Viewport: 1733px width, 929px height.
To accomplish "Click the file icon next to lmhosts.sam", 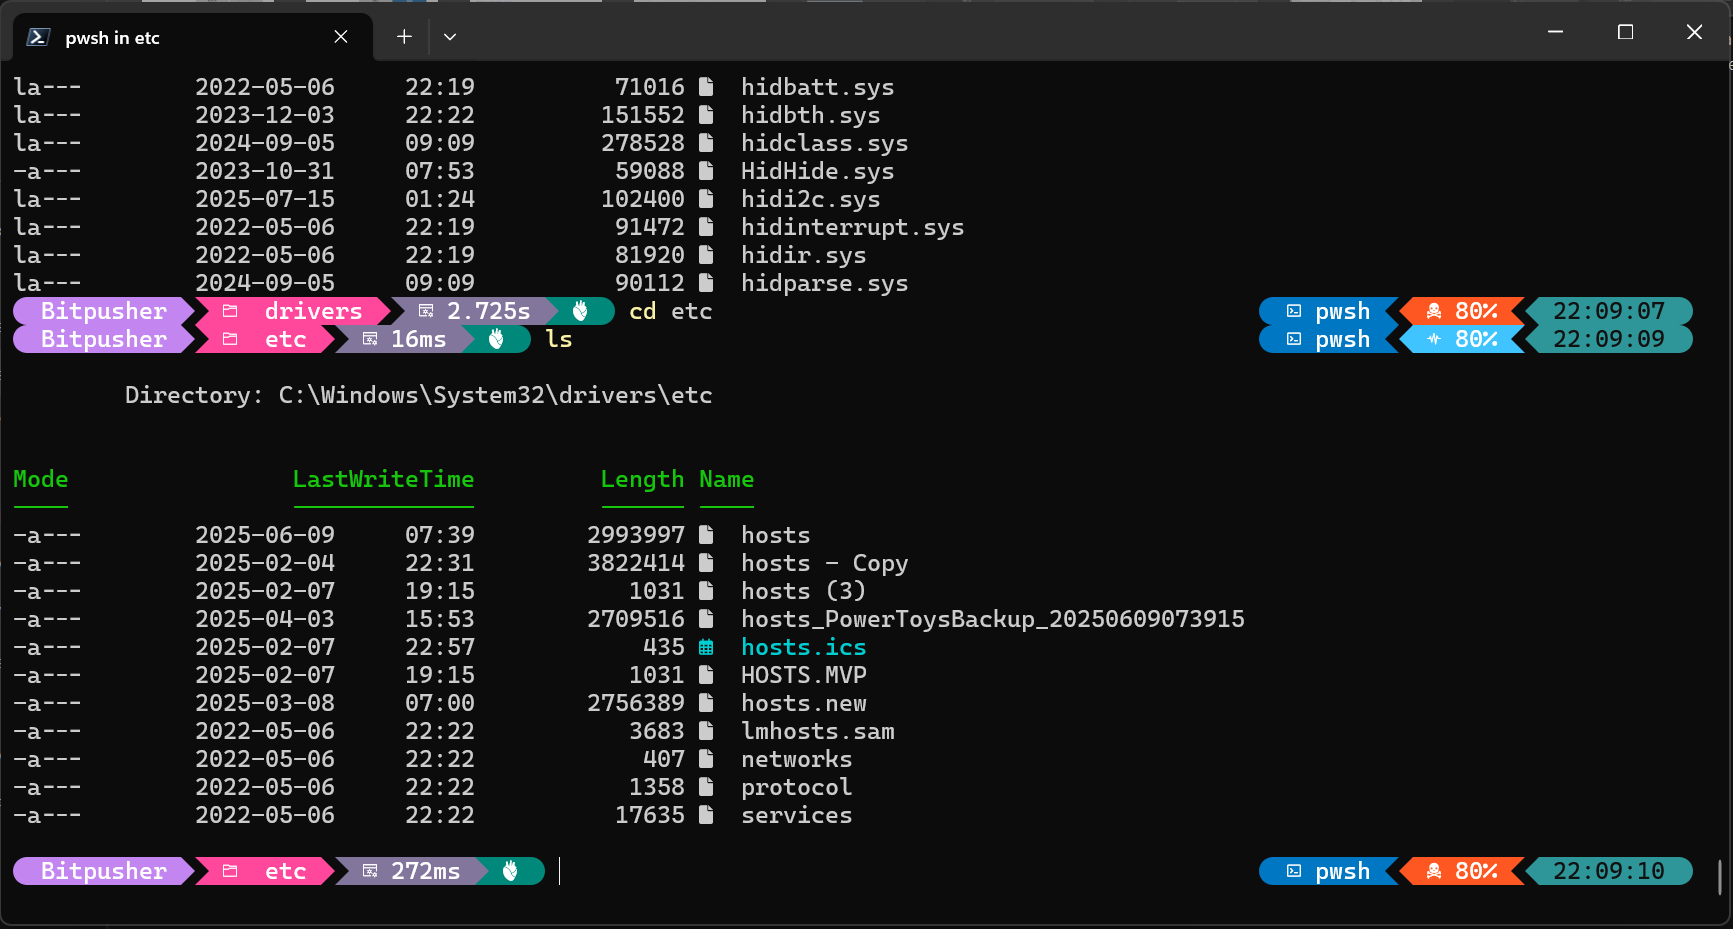I will (706, 731).
